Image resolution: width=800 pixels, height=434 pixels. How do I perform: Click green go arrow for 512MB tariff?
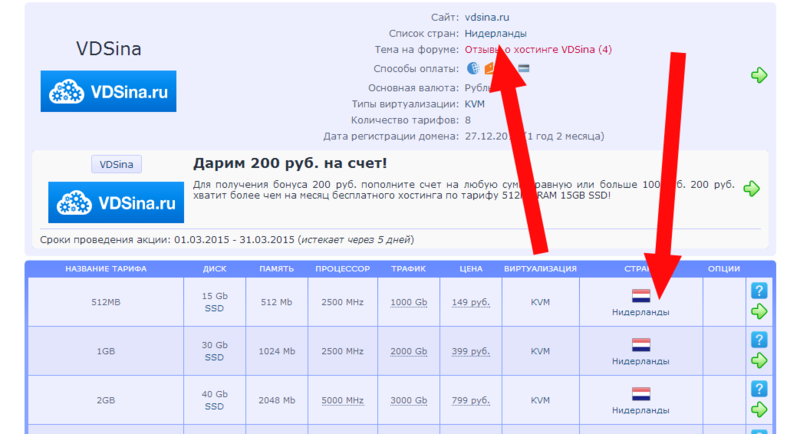[759, 311]
